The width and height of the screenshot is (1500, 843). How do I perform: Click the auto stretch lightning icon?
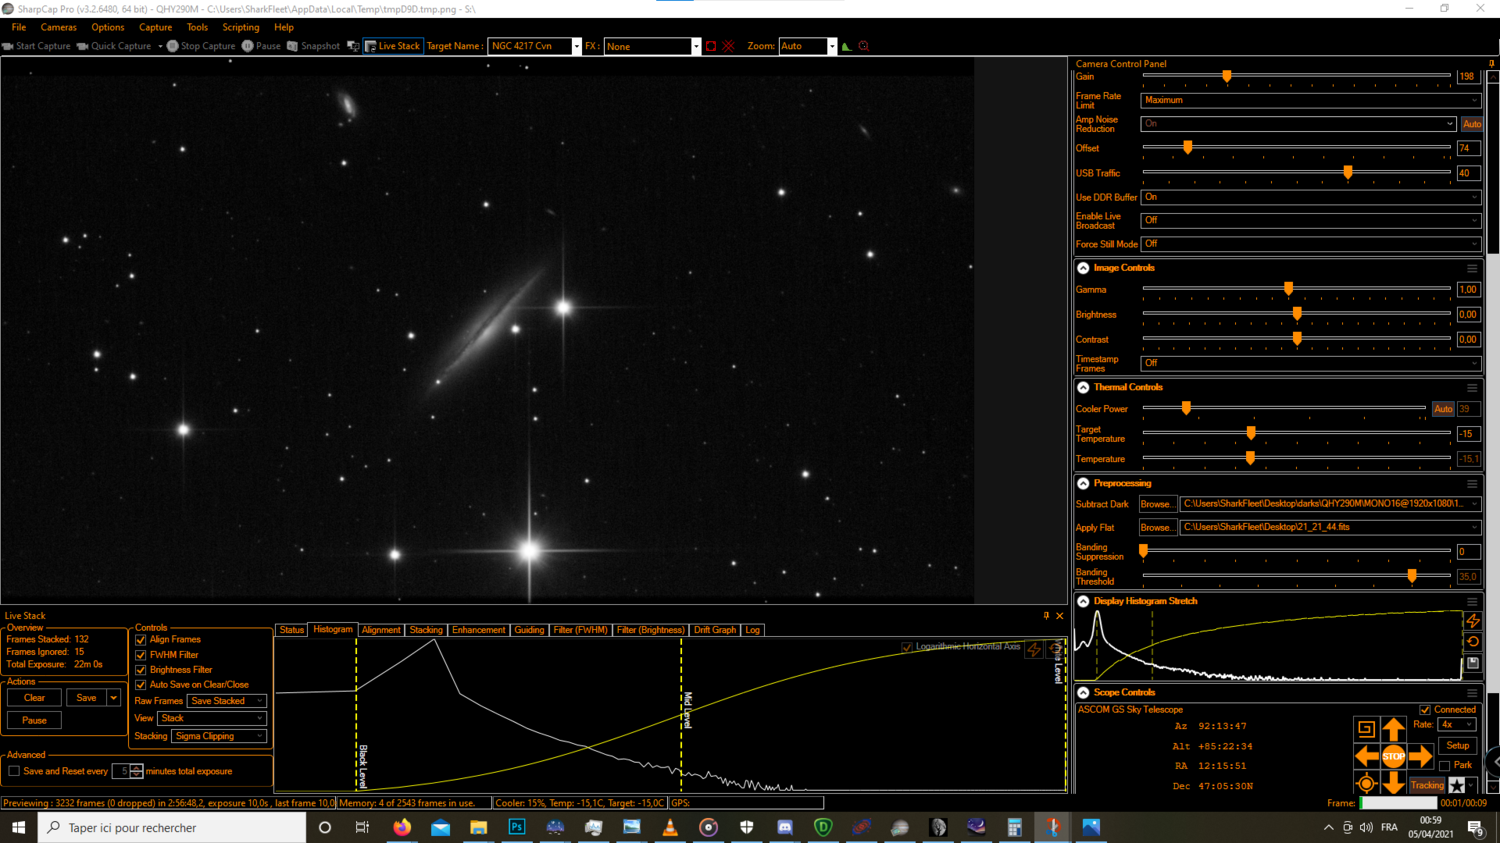1474,621
